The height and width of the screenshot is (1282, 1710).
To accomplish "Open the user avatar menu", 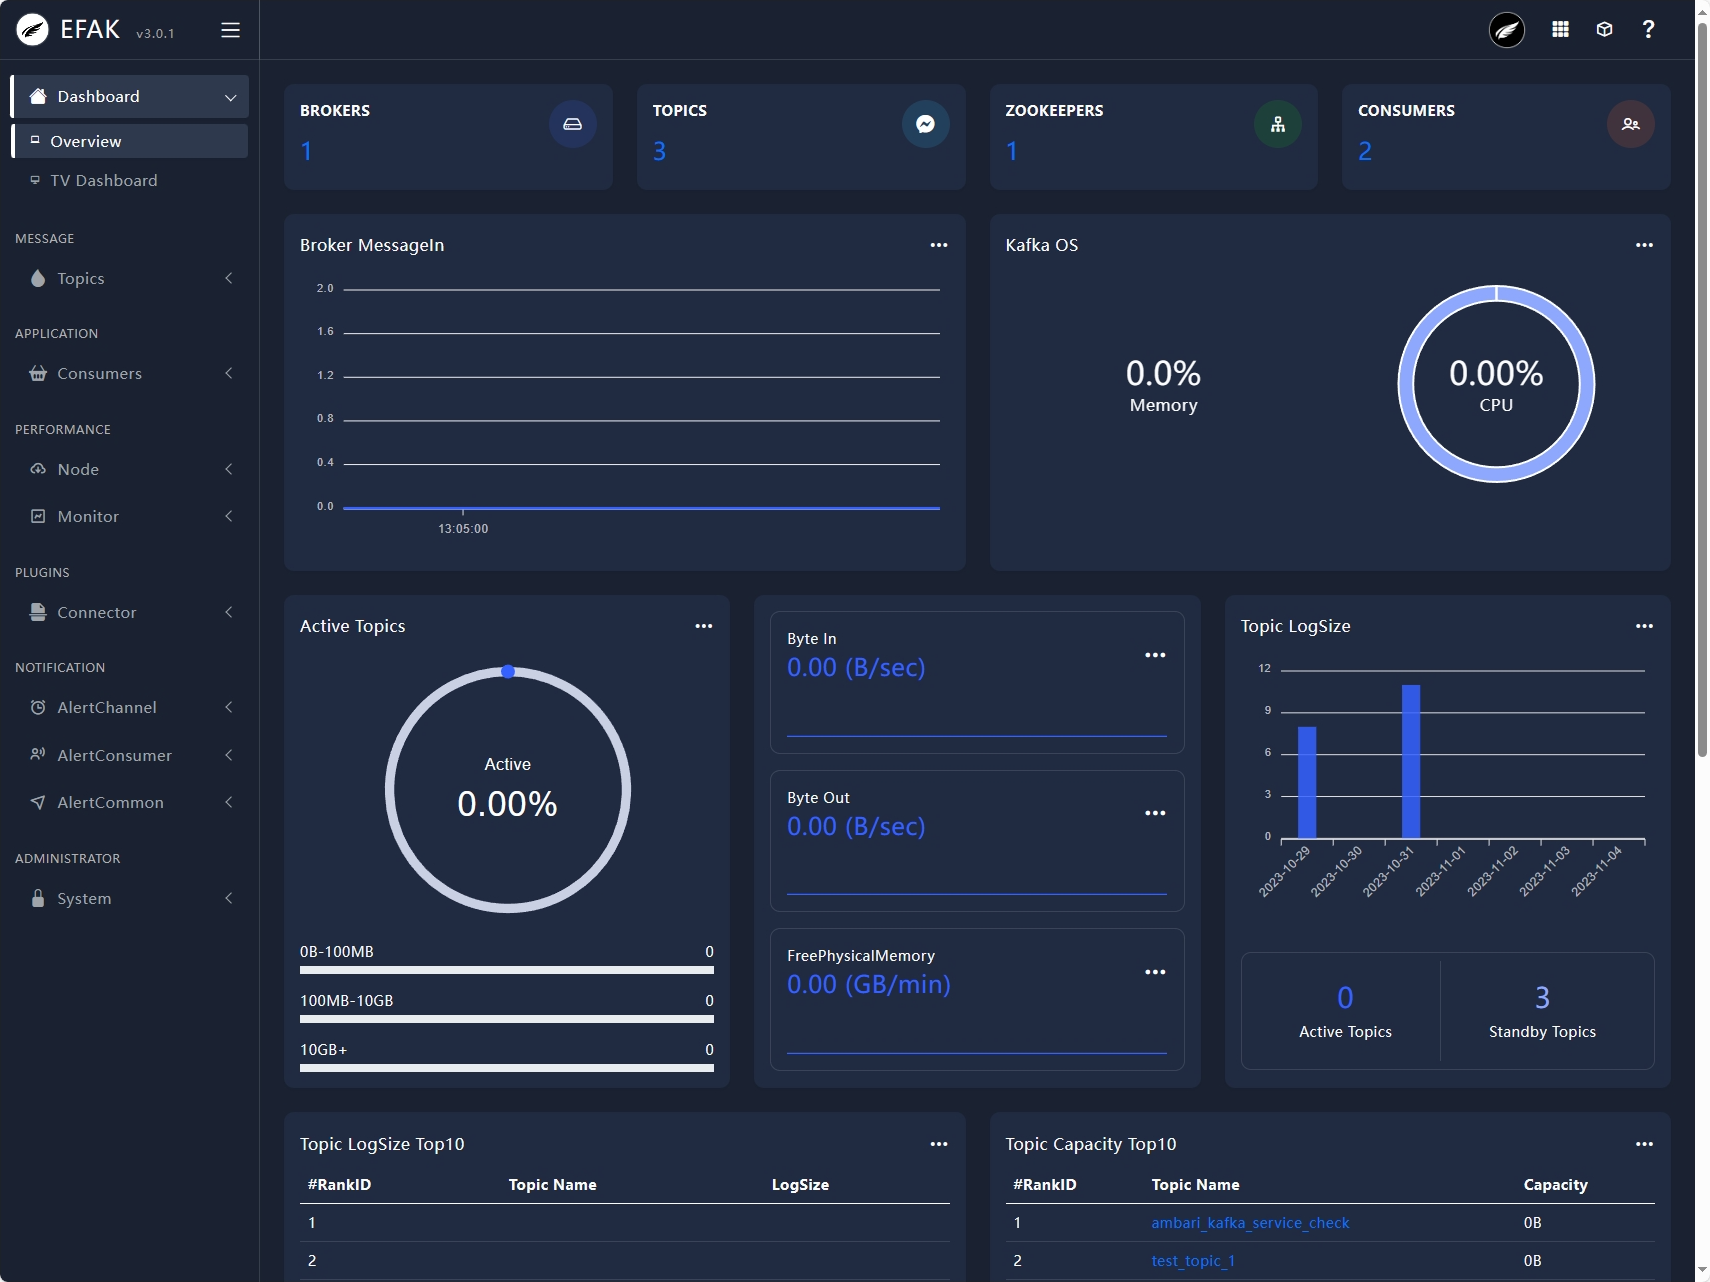I will [1506, 30].
